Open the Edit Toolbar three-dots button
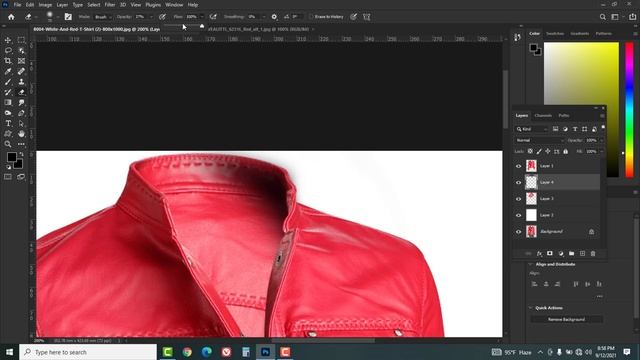Screen dimensions: 640x360 coord(21,144)
